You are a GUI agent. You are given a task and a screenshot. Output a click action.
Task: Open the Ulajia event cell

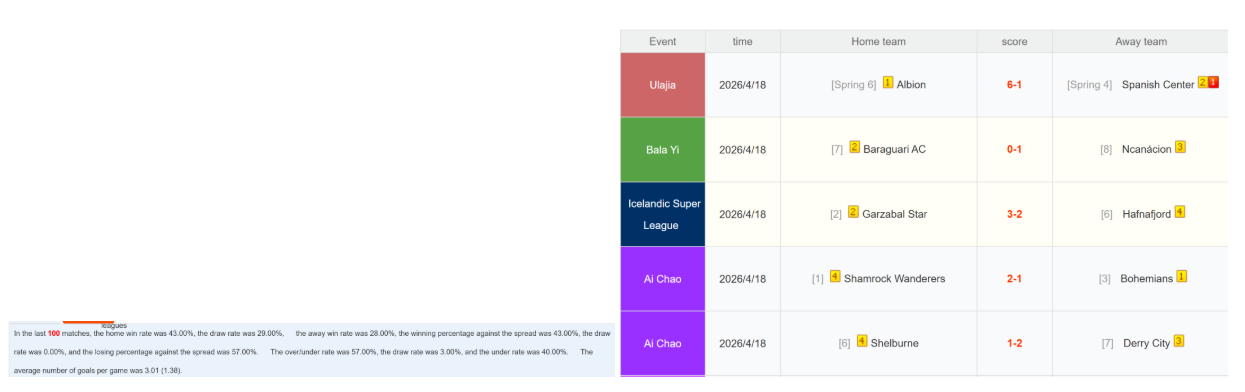(663, 85)
